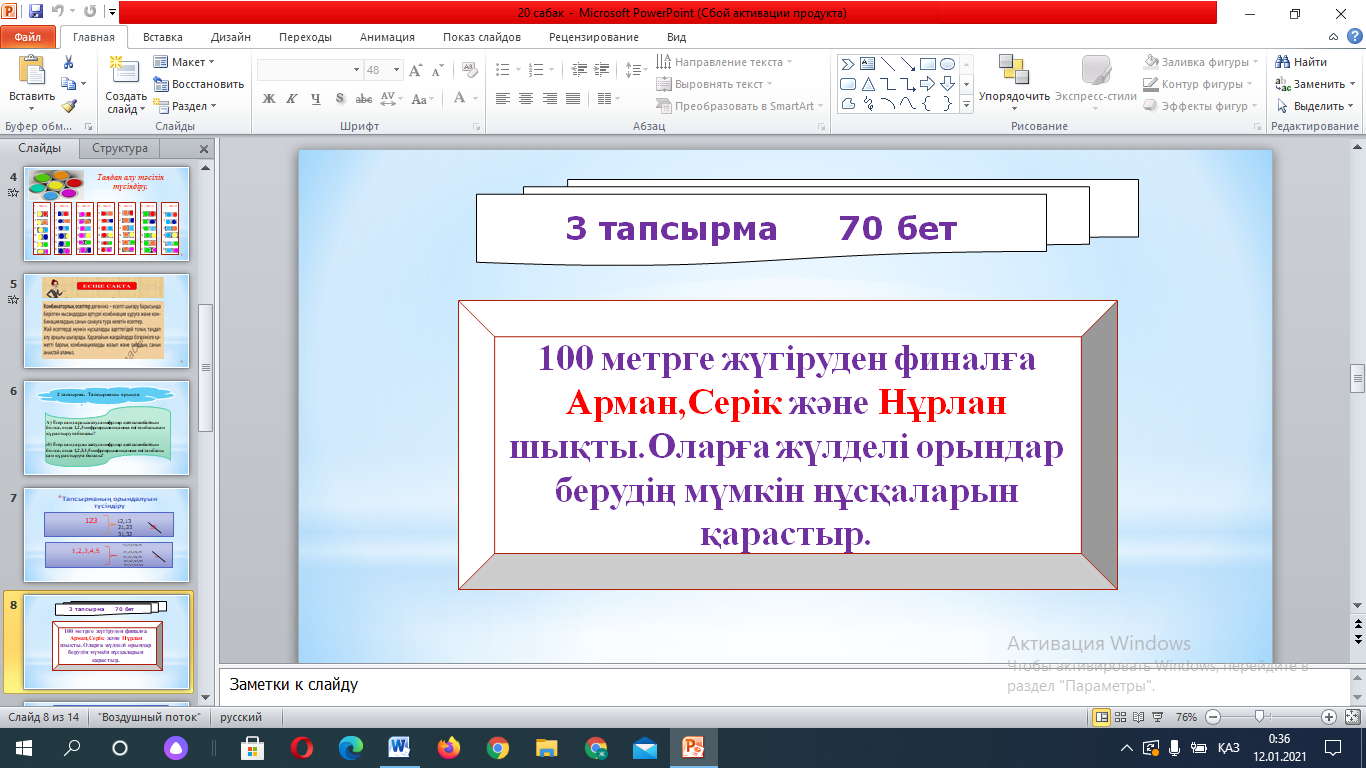Image resolution: width=1366 pixels, height=768 pixels.
Task: Select the straight line shape
Action: (x=888, y=64)
